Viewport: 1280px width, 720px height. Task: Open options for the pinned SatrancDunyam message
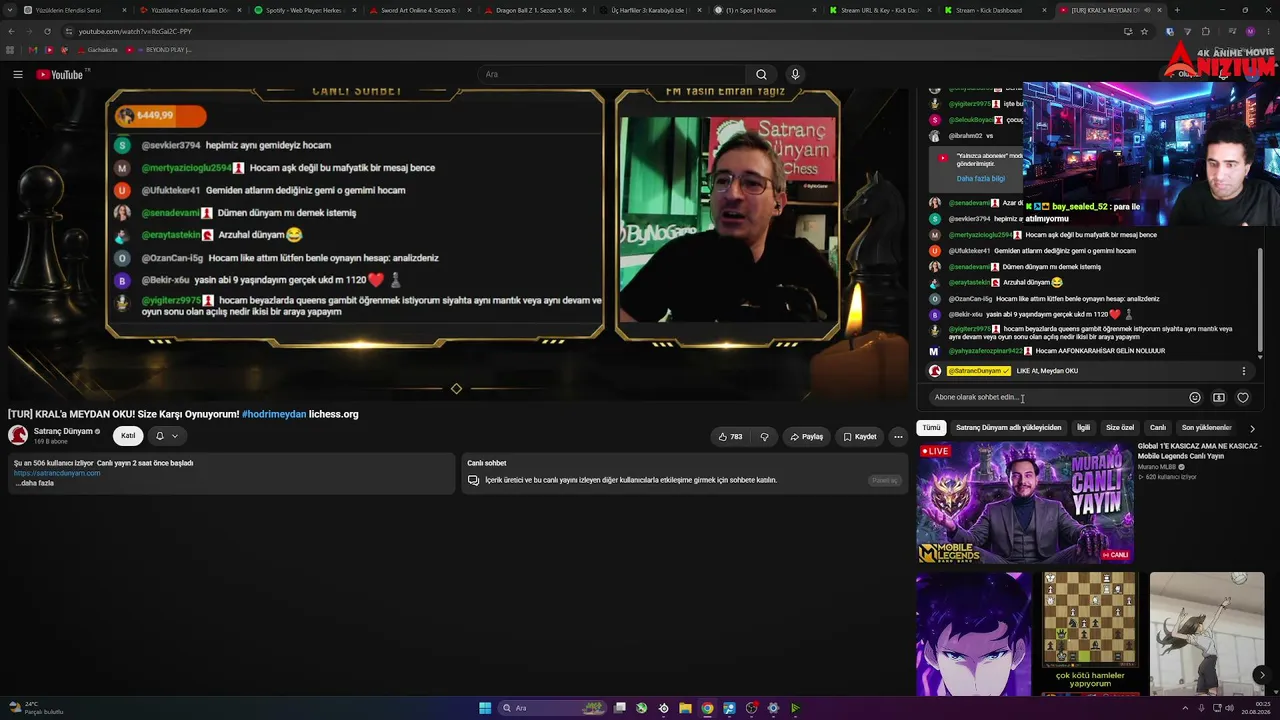[x=1244, y=371]
